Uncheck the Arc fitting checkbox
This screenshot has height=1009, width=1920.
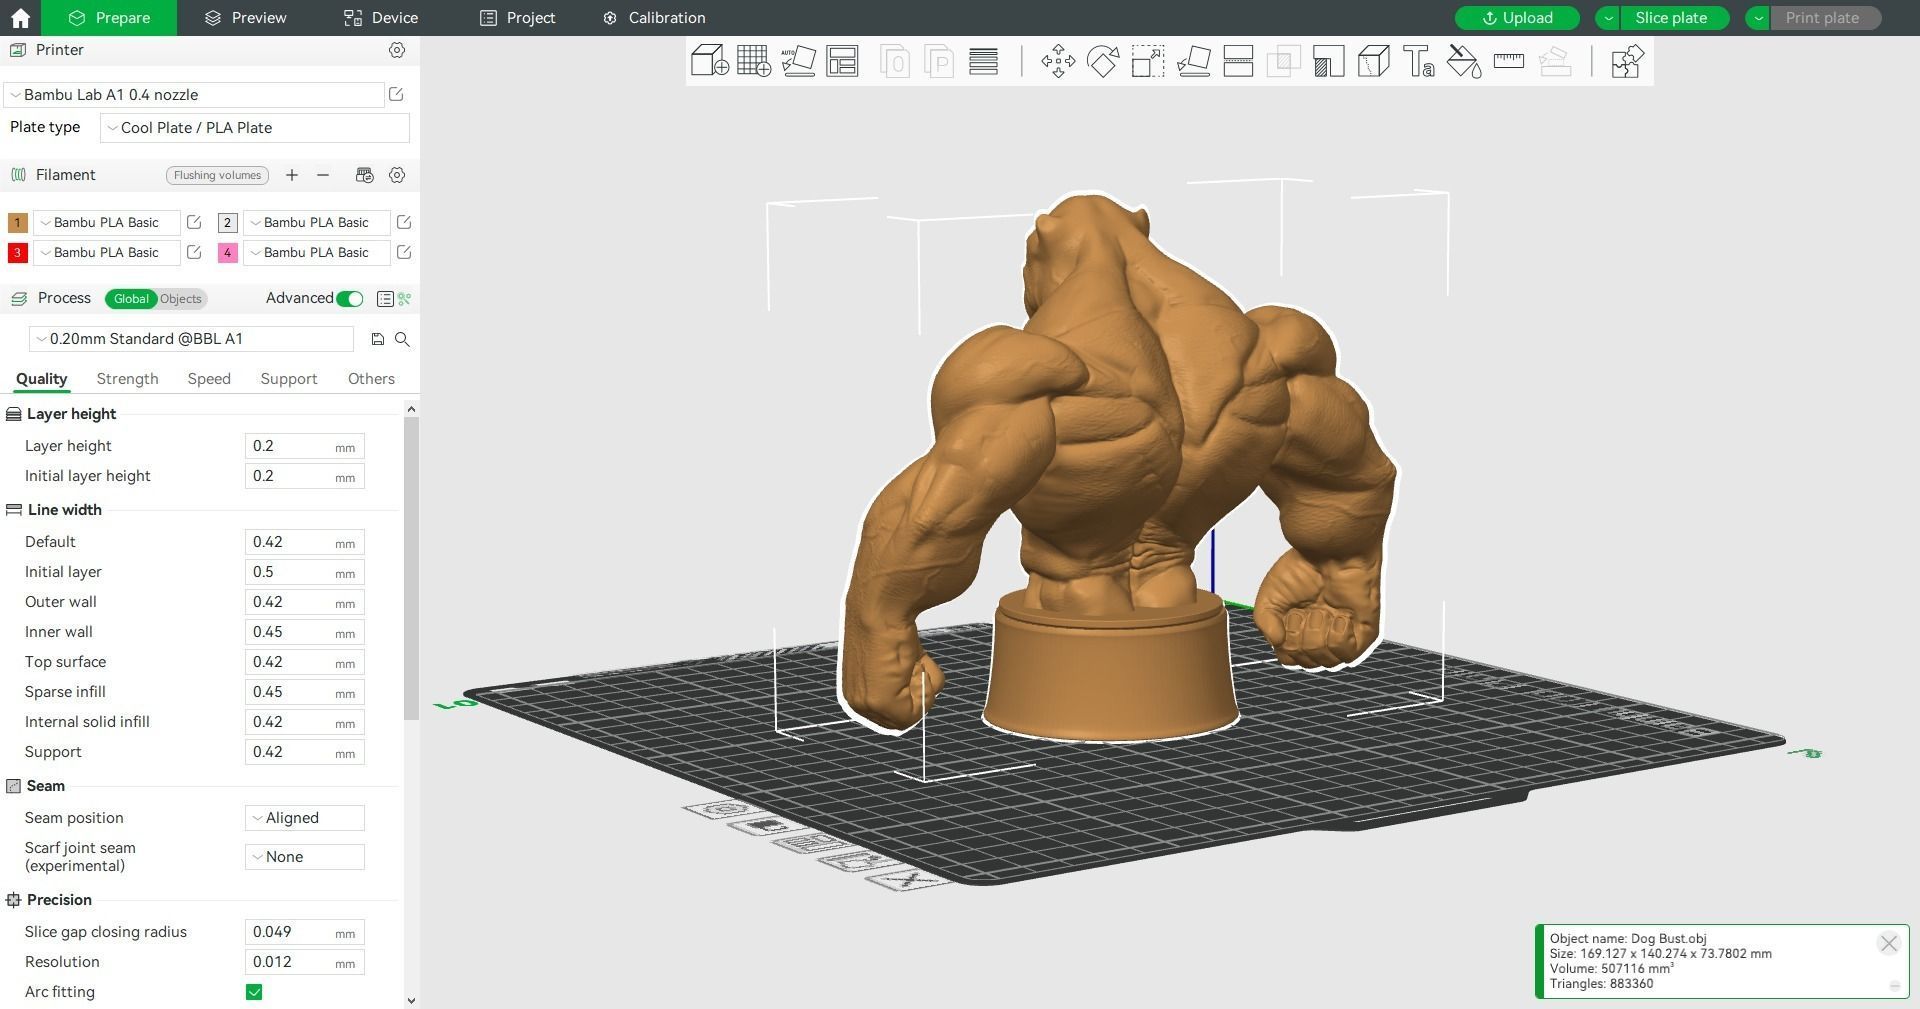coord(254,992)
